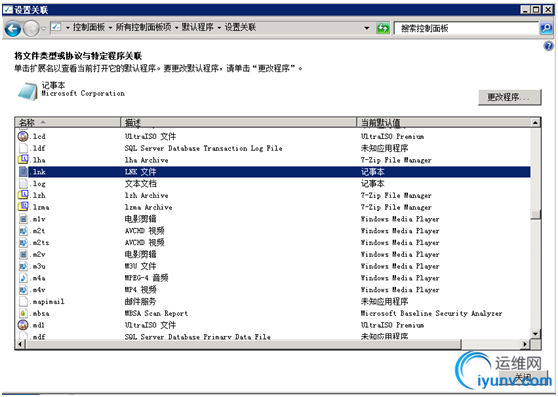Open the 所有控制面板项 breadcrumb segment
558x397 pixels.
click(143, 27)
